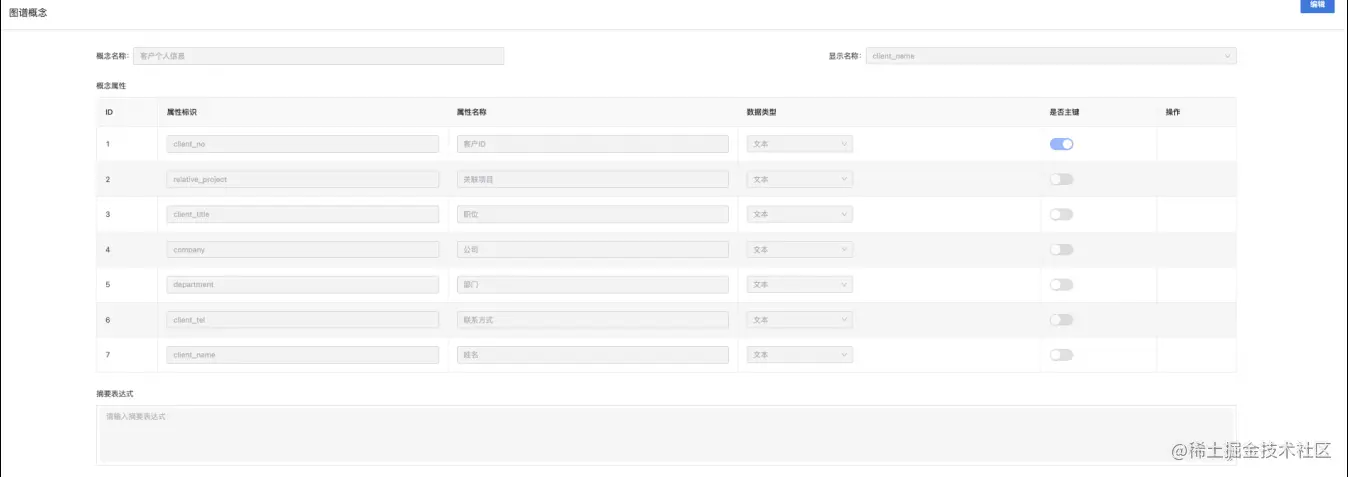The width and height of the screenshot is (1348, 477).
Task: Click the company attribute identifier field
Action: 303,249
